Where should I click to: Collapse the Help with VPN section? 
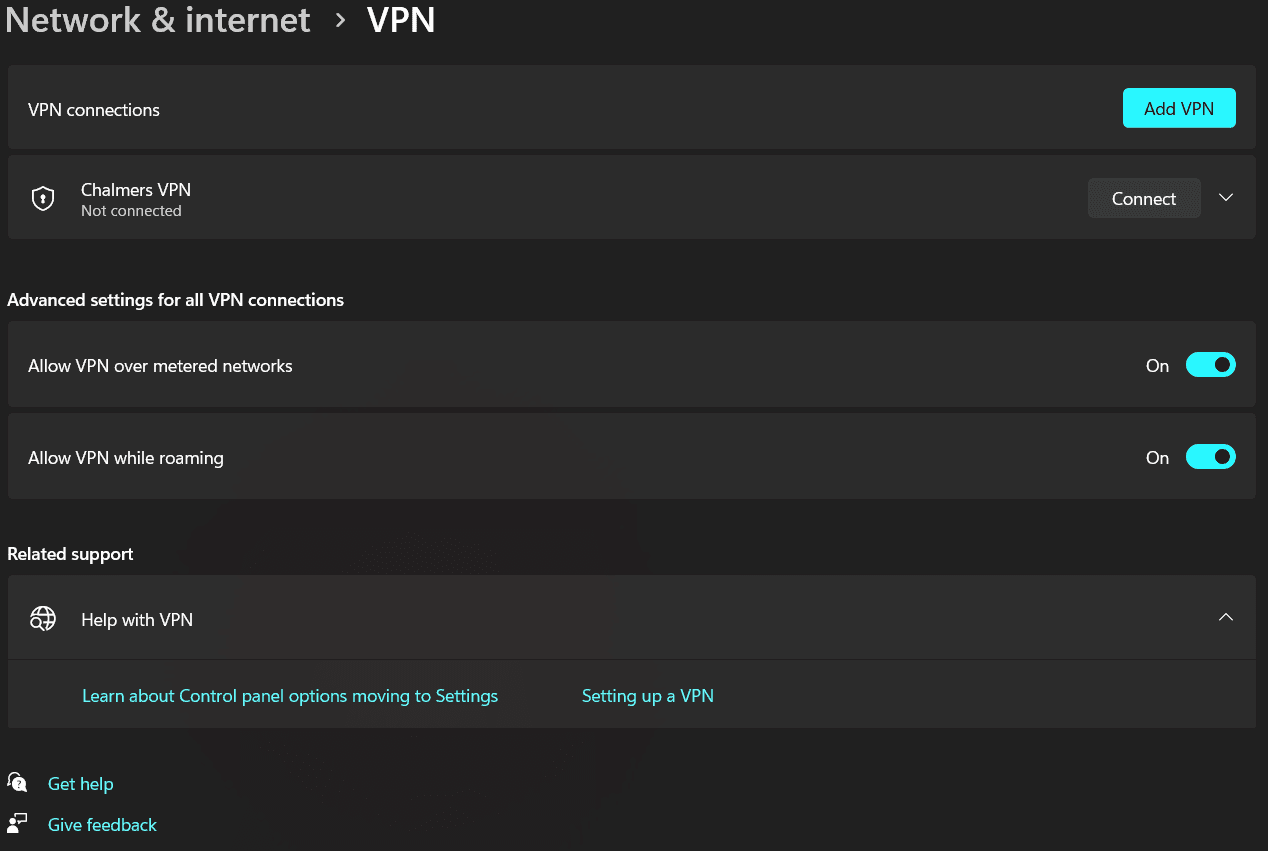pos(1226,618)
